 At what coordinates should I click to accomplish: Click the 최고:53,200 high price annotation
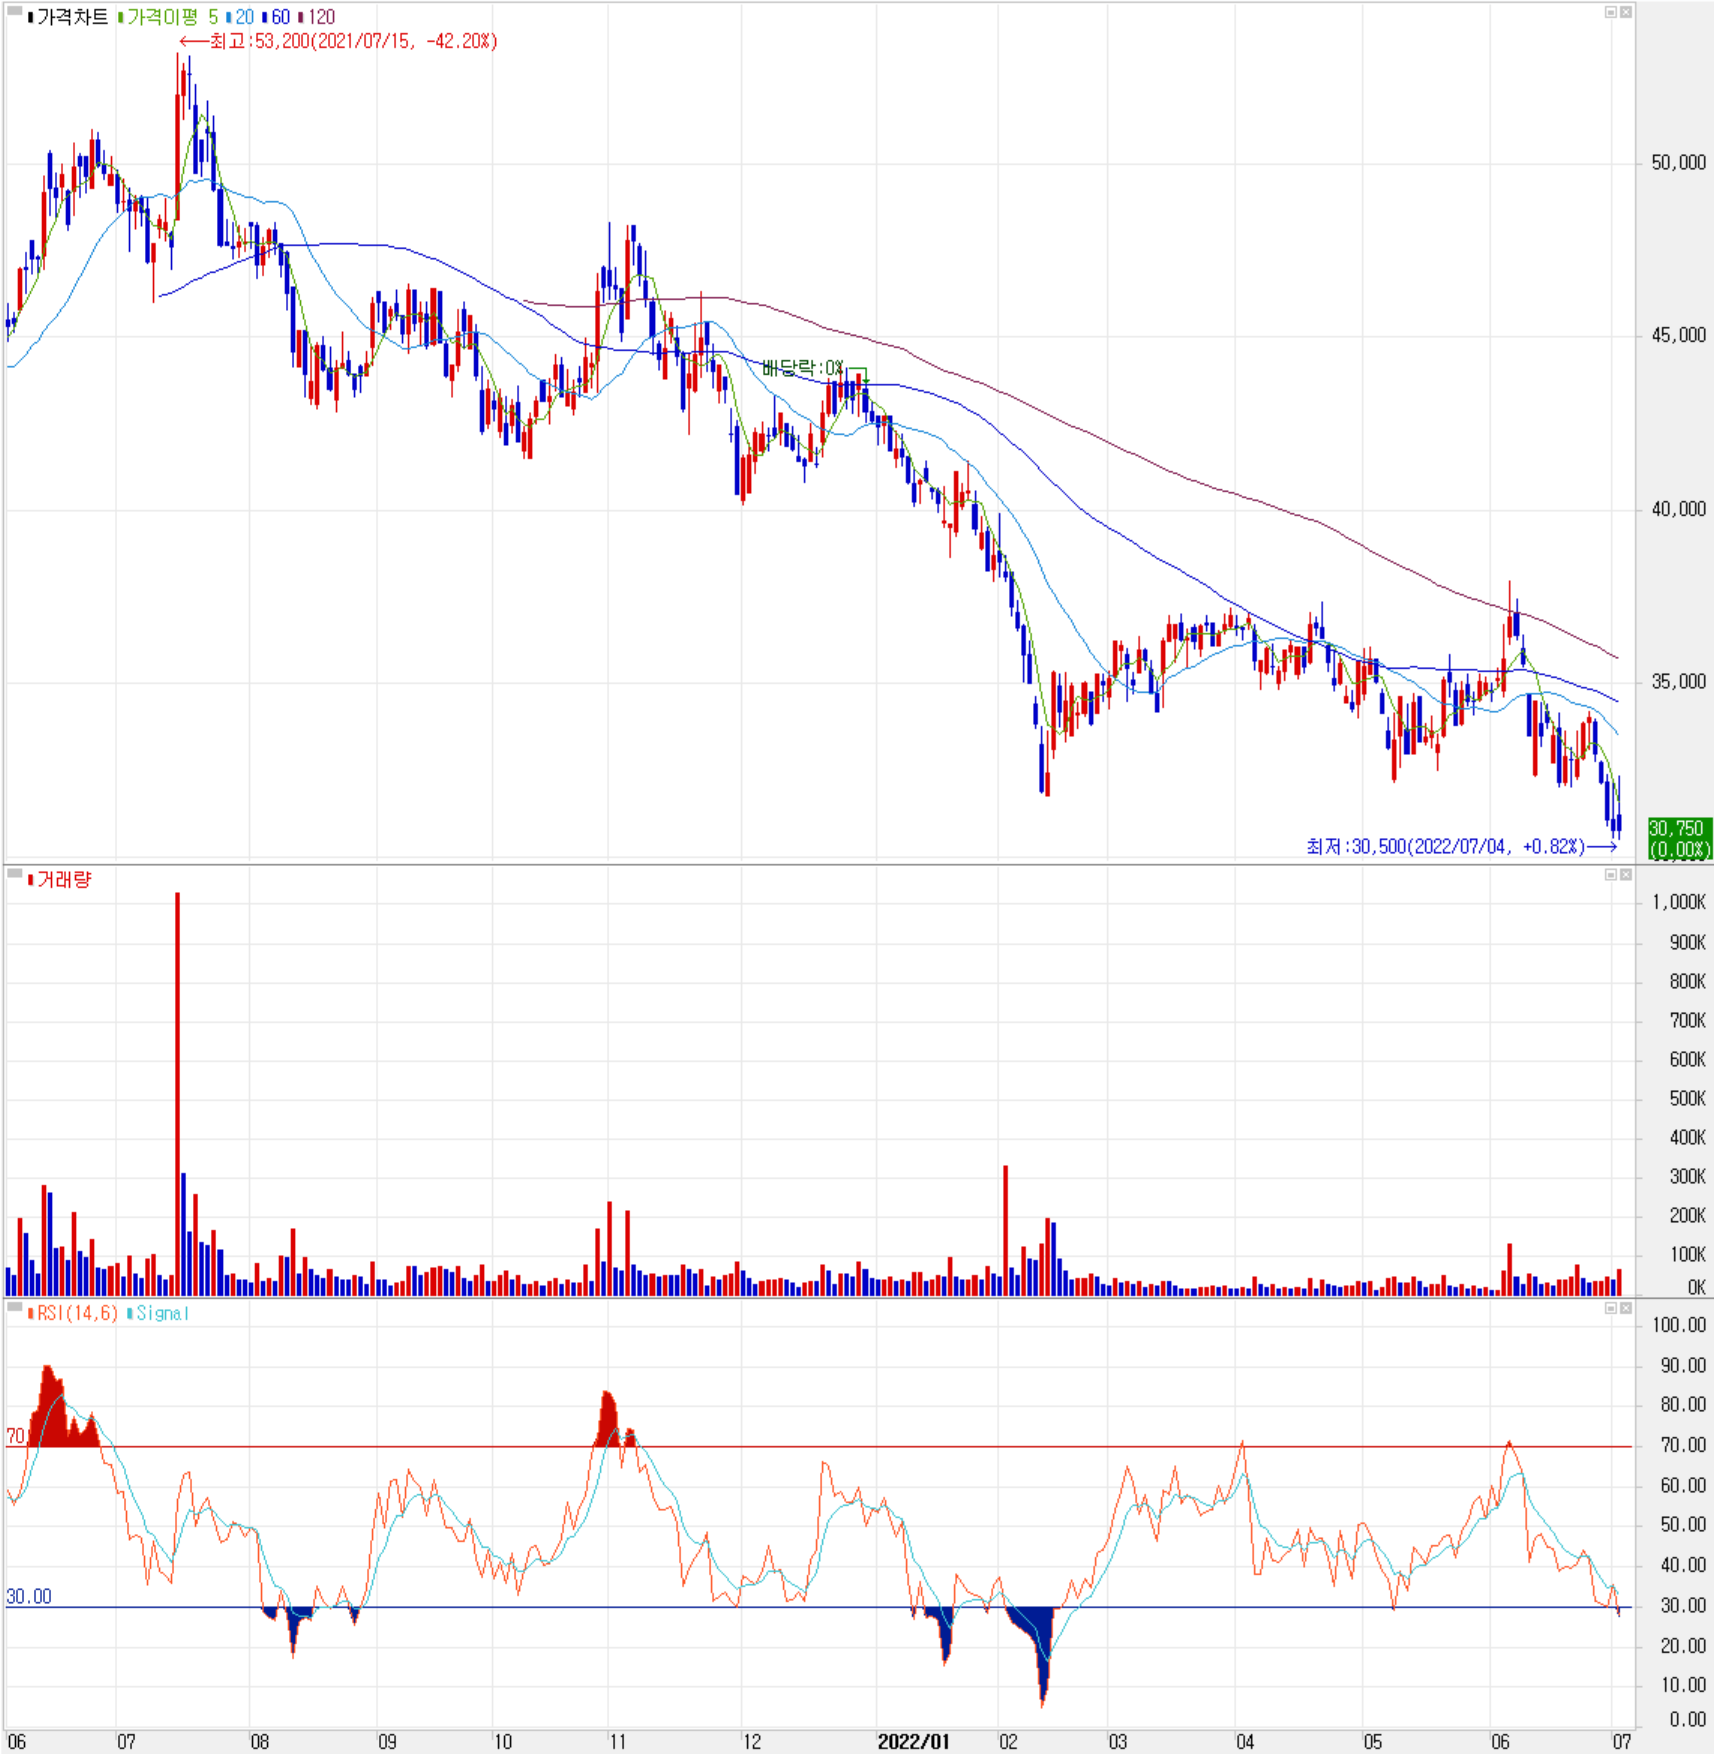coord(338,41)
